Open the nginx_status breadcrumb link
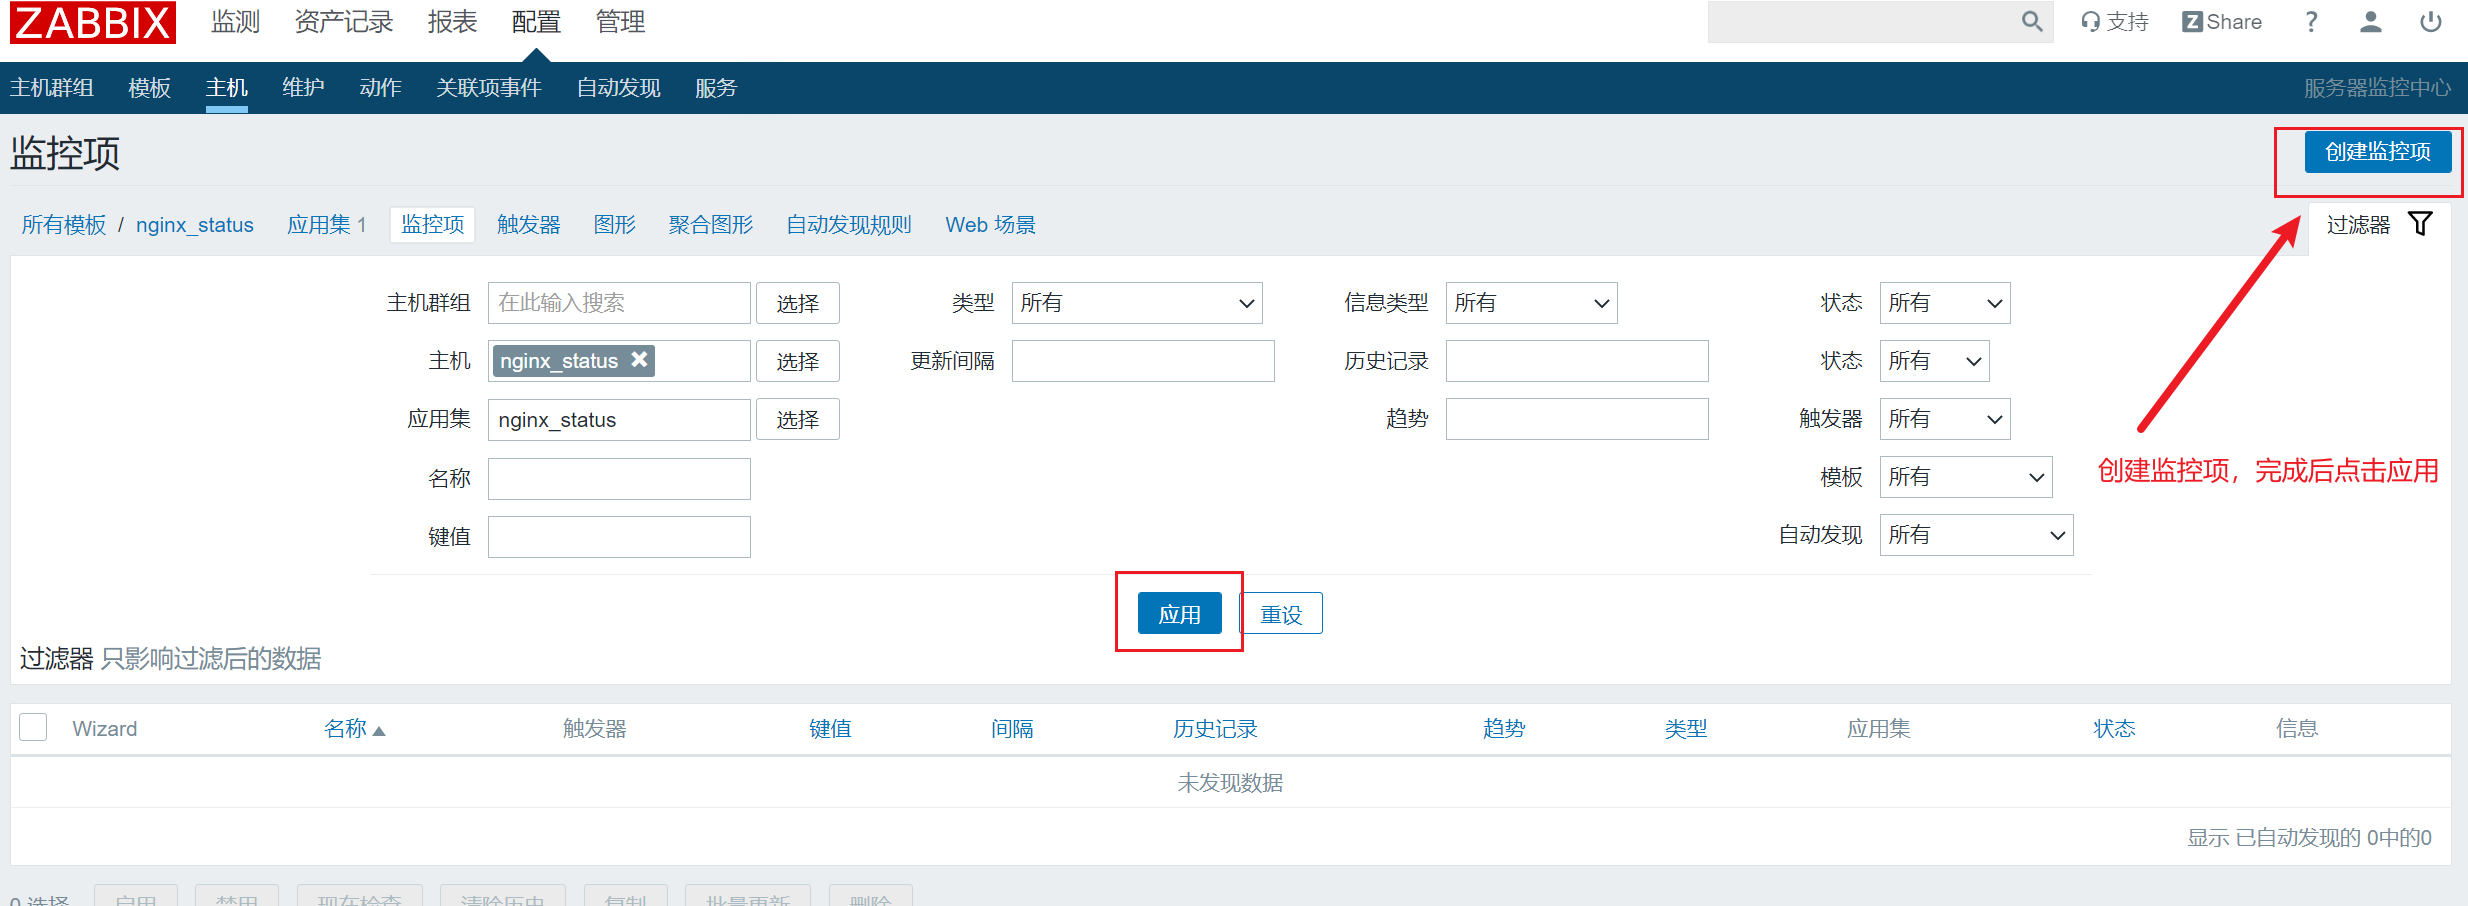Screen dimensions: 2468x906 (195, 225)
